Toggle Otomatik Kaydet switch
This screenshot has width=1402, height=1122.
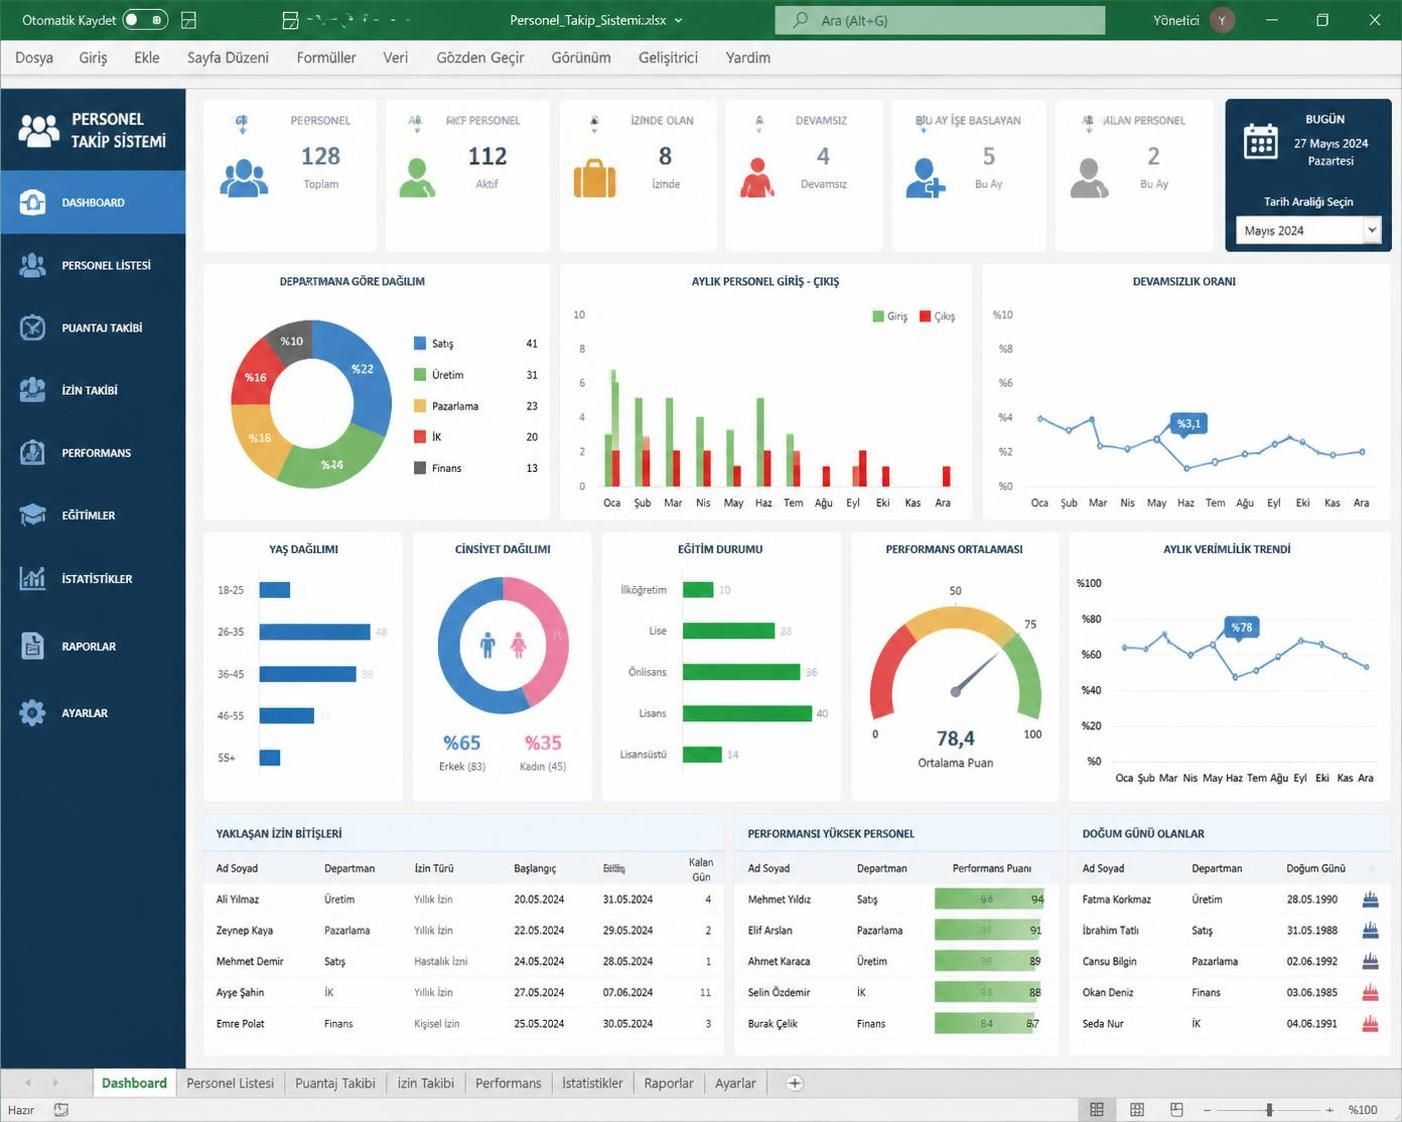click(145, 20)
